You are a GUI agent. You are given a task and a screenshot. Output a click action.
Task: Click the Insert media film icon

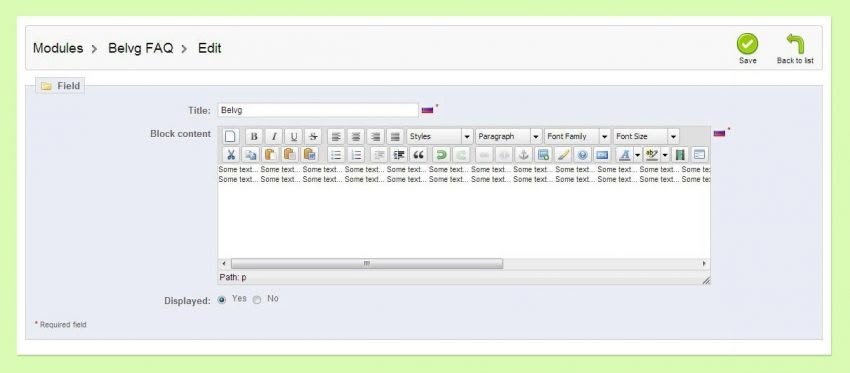[679, 155]
